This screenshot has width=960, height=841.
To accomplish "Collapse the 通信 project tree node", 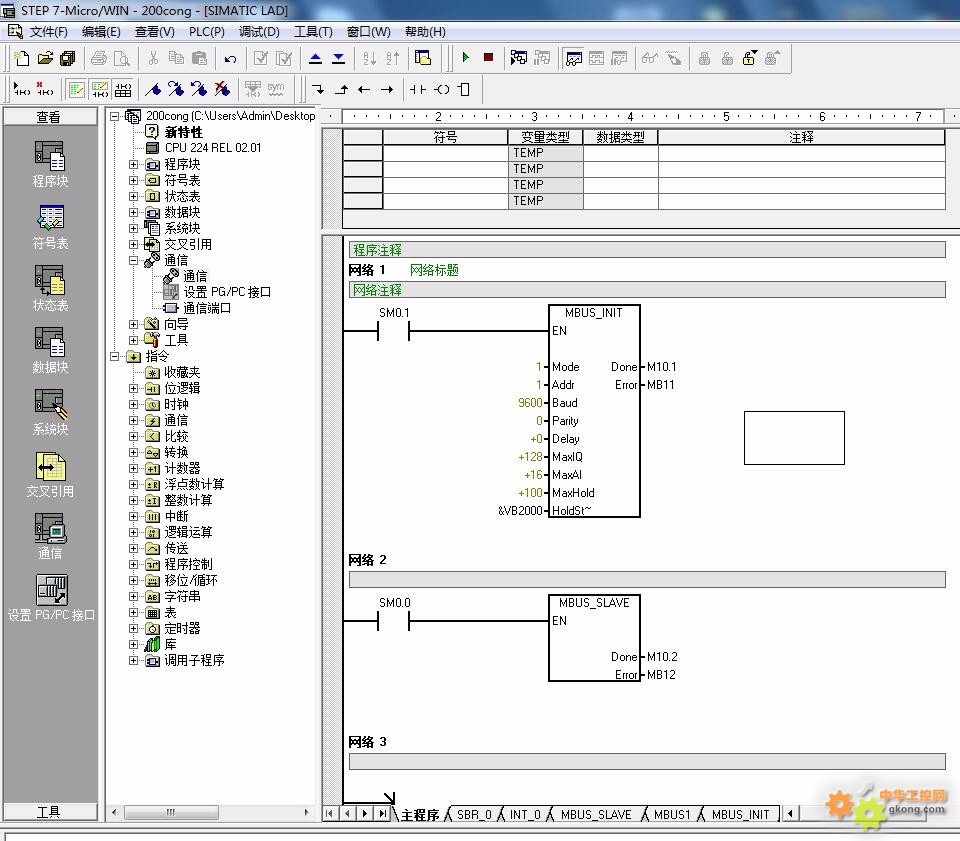I will pyautogui.click(x=133, y=260).
